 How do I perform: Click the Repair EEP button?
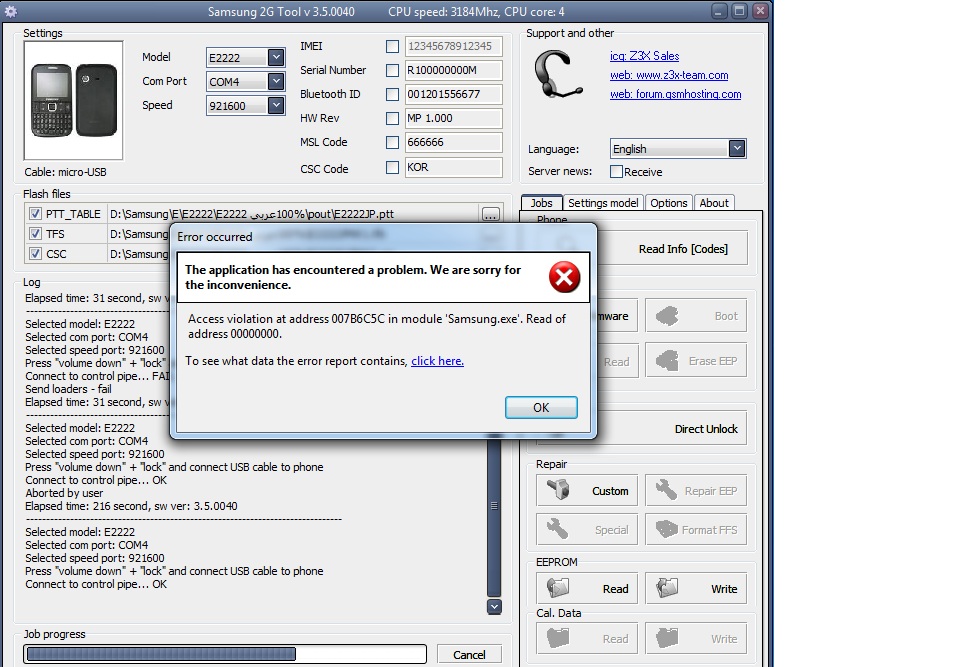pos(696,491)
